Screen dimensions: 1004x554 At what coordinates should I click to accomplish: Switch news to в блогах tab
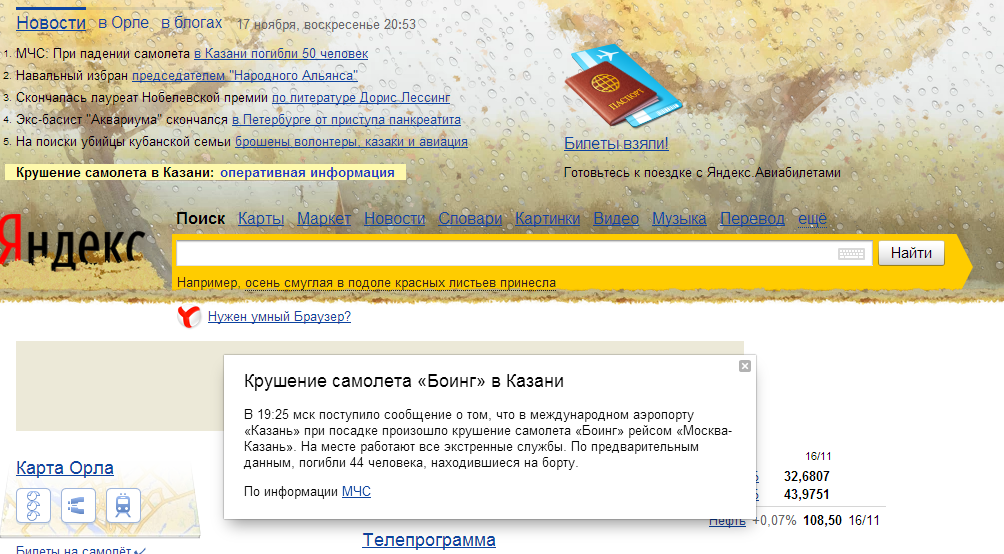[191, 23]
